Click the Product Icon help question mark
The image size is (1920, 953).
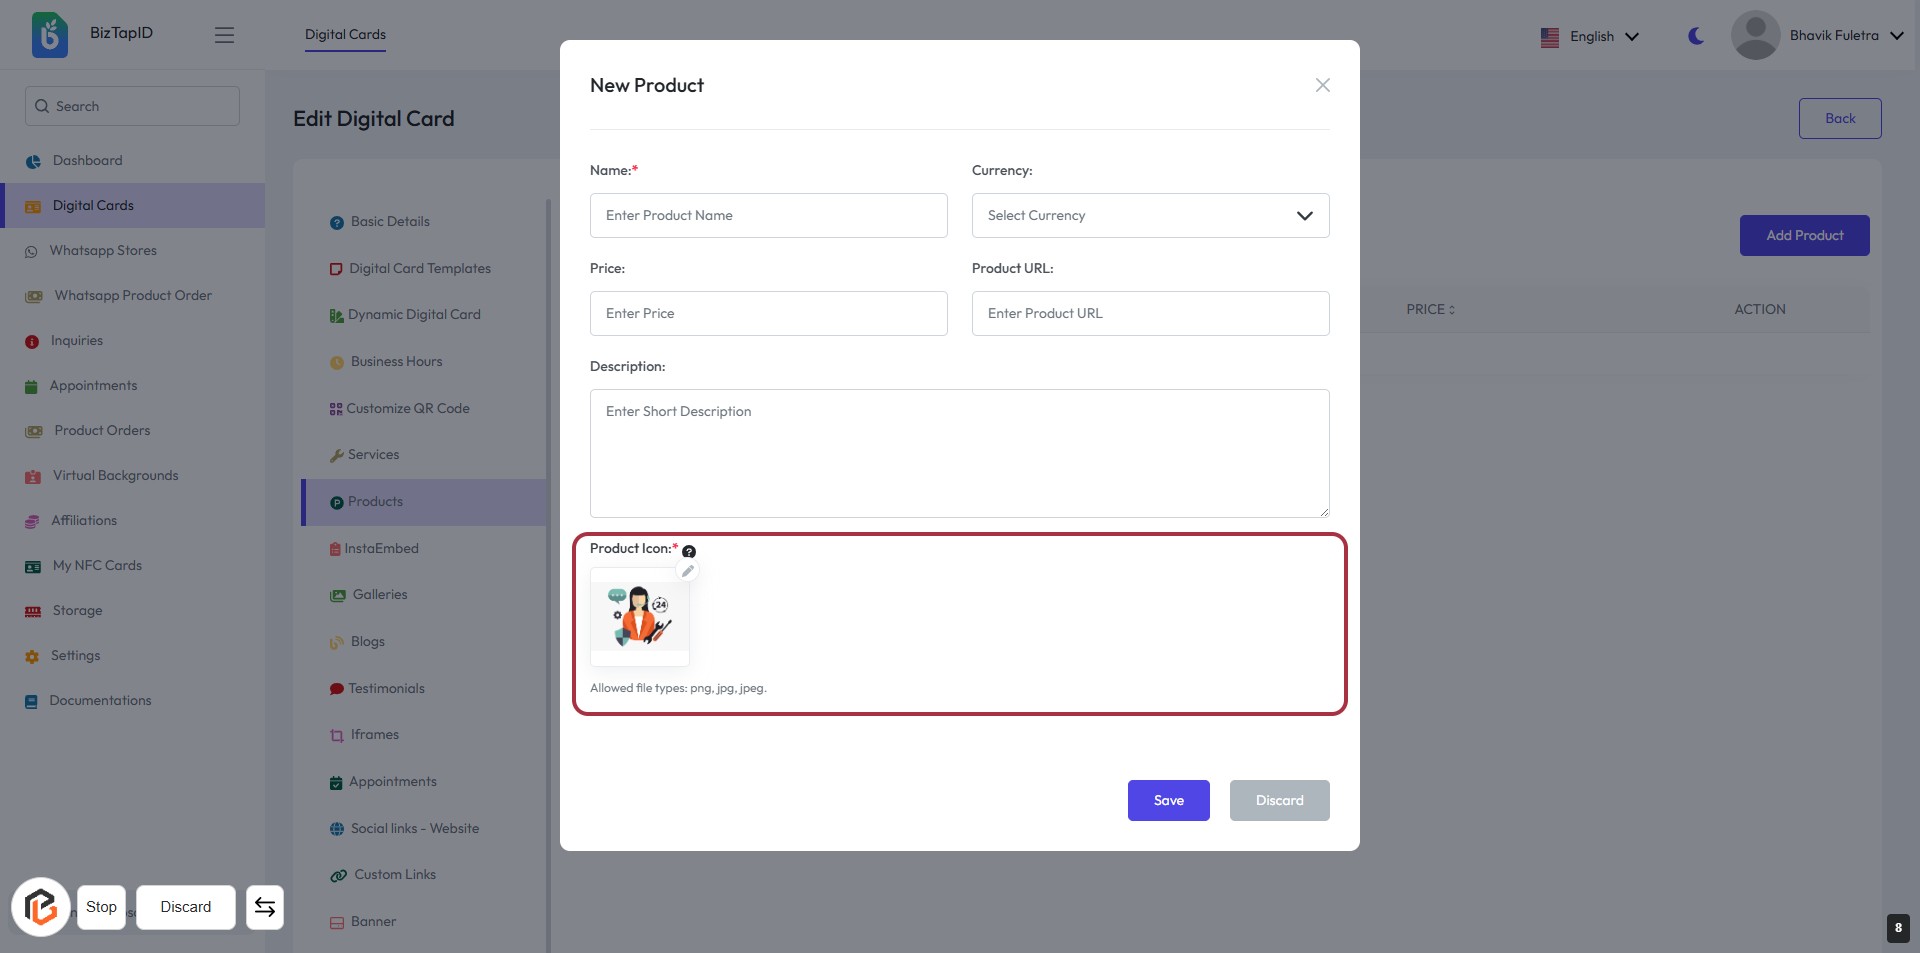tap(689, 551)
